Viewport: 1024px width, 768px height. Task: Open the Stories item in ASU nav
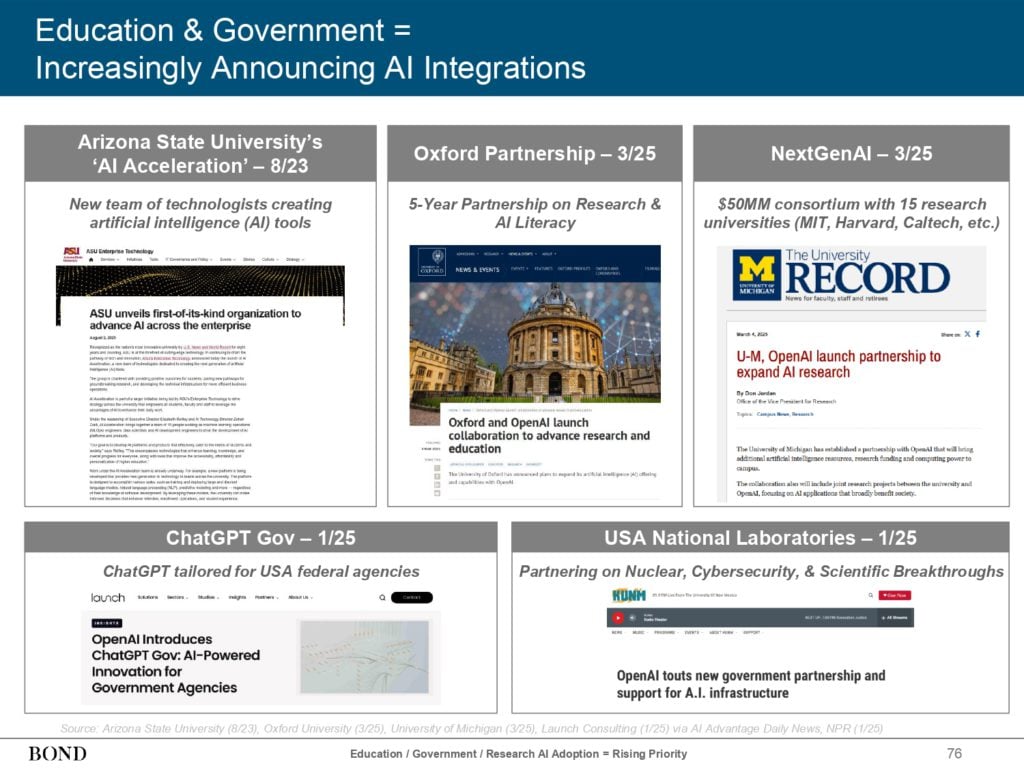249,260
